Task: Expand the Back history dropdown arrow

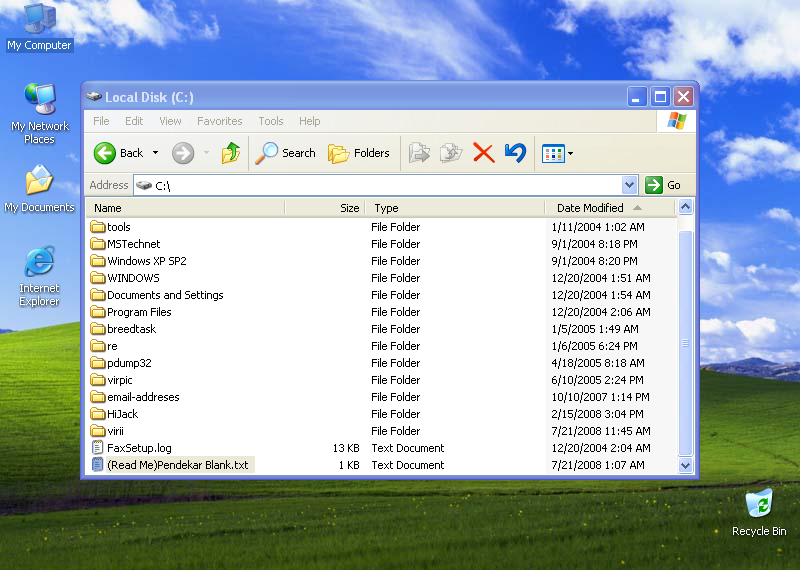Action: point(155,153)
